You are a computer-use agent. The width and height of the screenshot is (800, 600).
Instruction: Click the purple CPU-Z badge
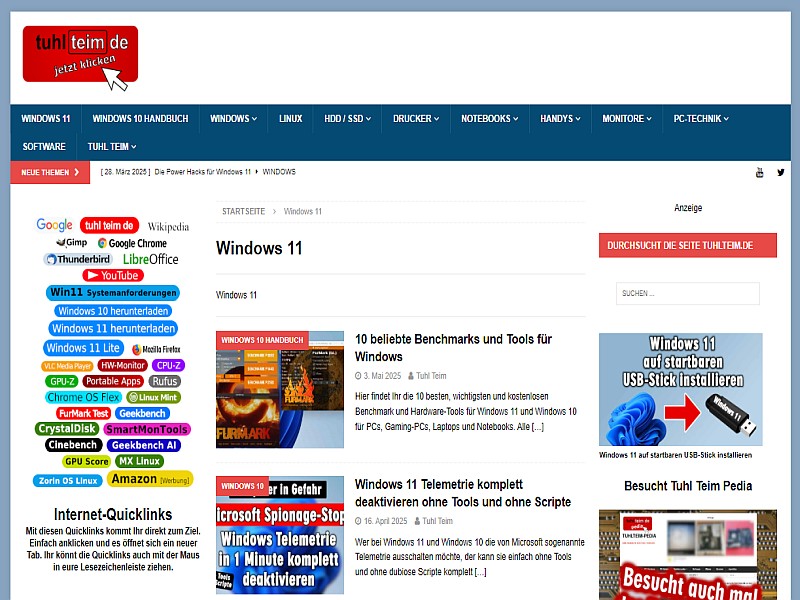(168, 365)
